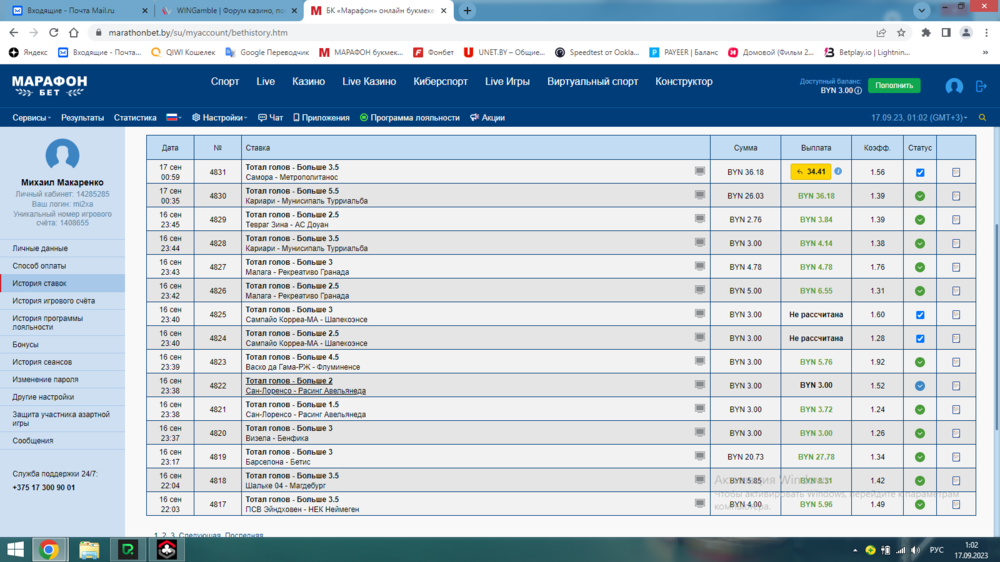The width and height of the screenshot is (1000, 562).
Task: Expand the Сервисы dropdown menu
Action: [32, 117]
